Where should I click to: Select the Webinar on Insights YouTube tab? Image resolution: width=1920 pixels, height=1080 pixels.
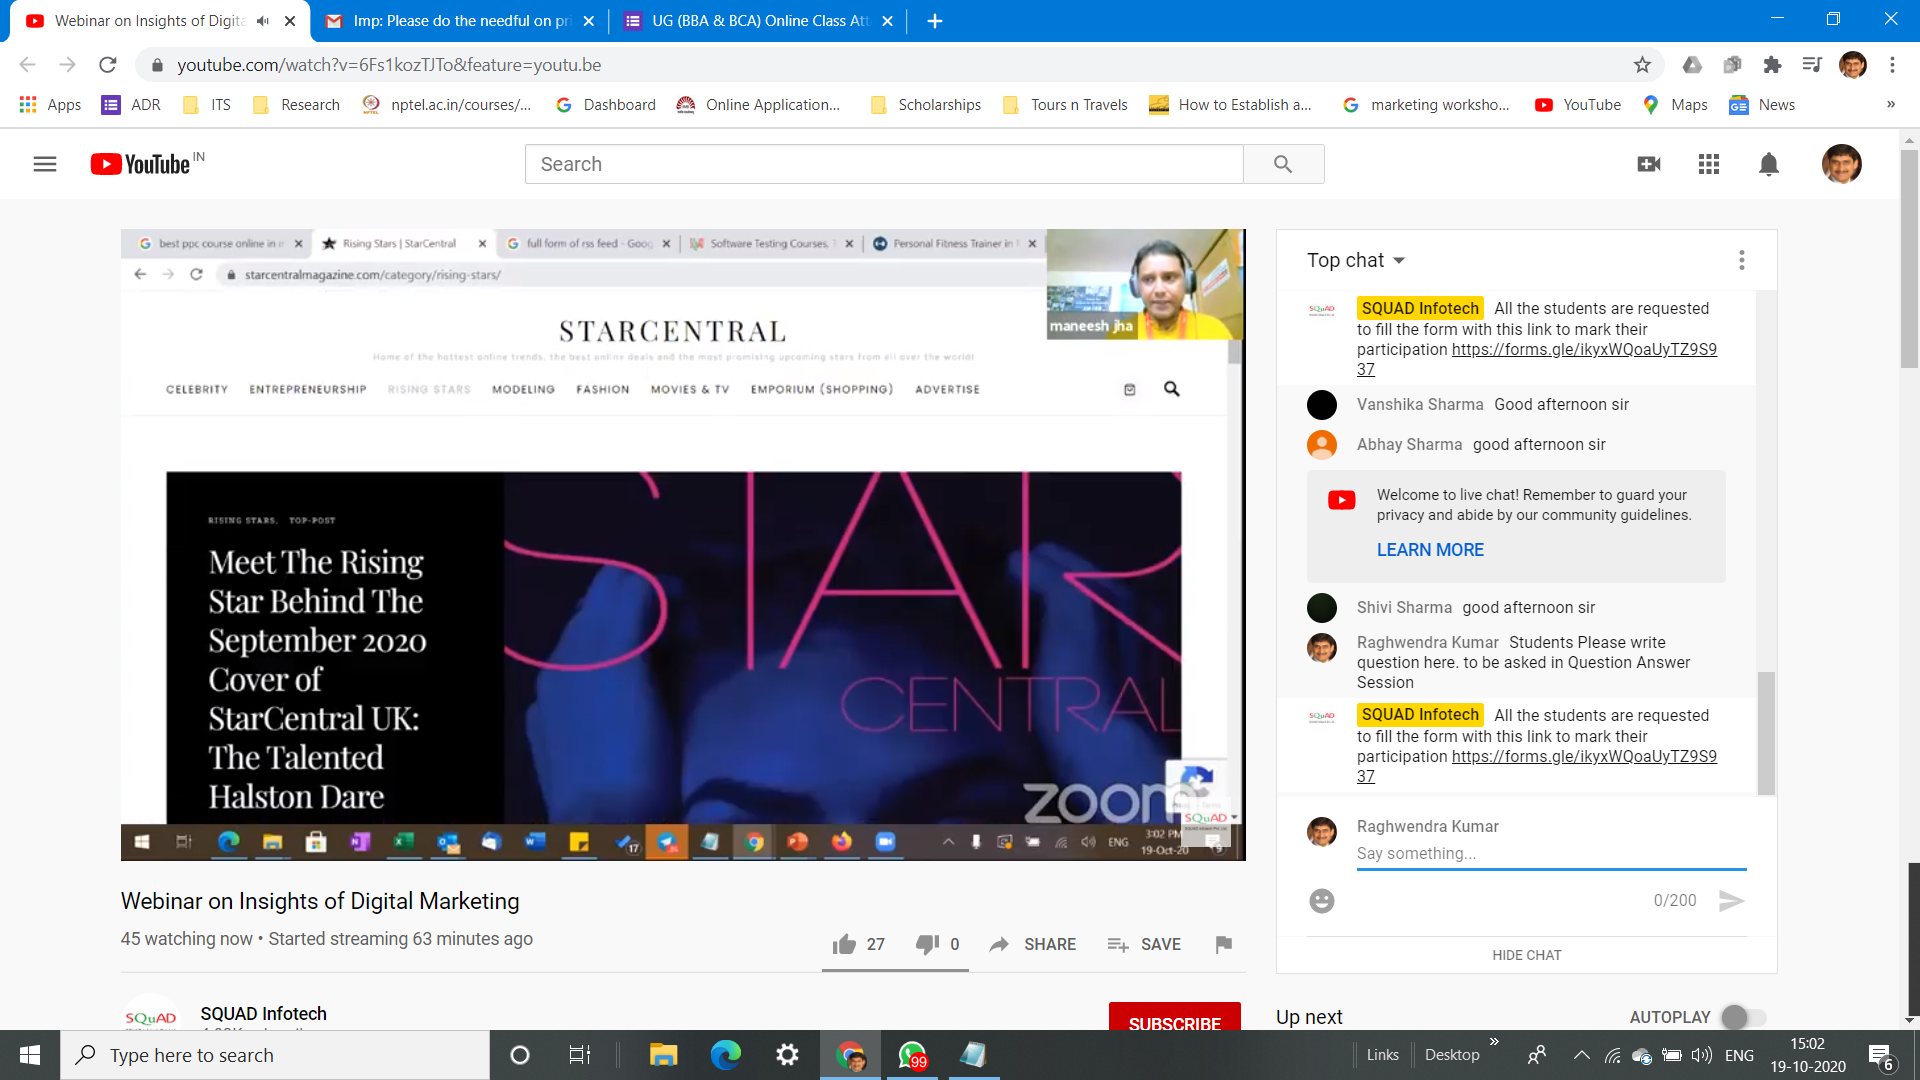148,21
